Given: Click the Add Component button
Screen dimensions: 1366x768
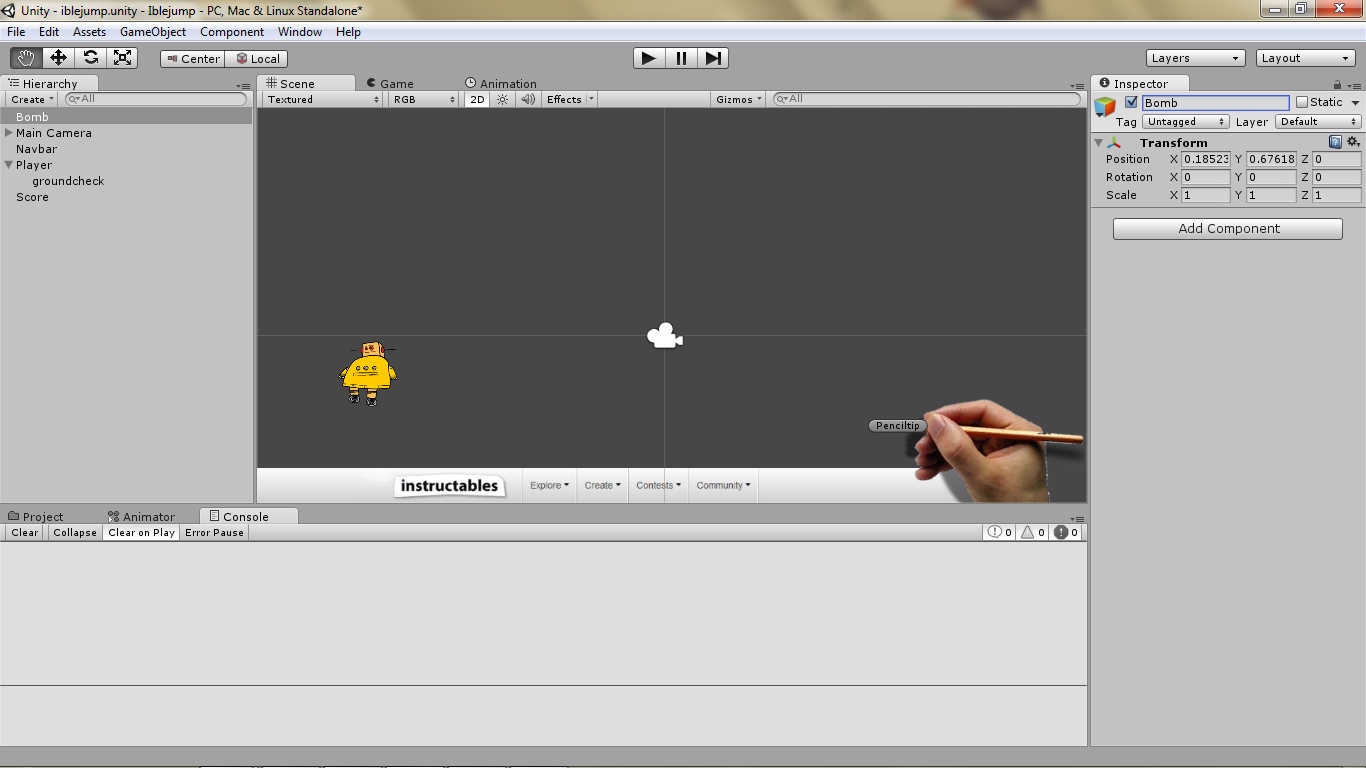Looking at the screenshot, I should 1228,229.
